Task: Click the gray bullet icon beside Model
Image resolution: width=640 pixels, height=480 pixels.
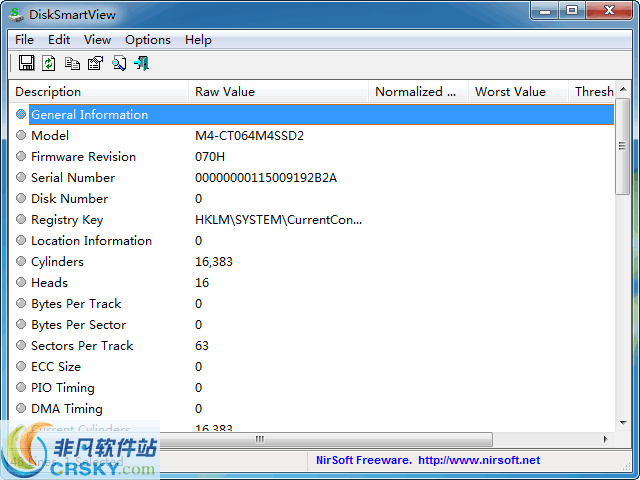Action: 21,135
